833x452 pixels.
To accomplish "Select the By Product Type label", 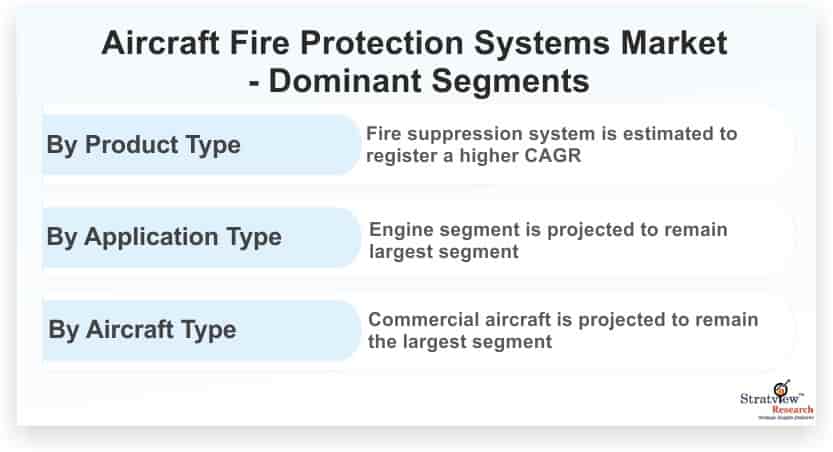I will tap(143, 145).
